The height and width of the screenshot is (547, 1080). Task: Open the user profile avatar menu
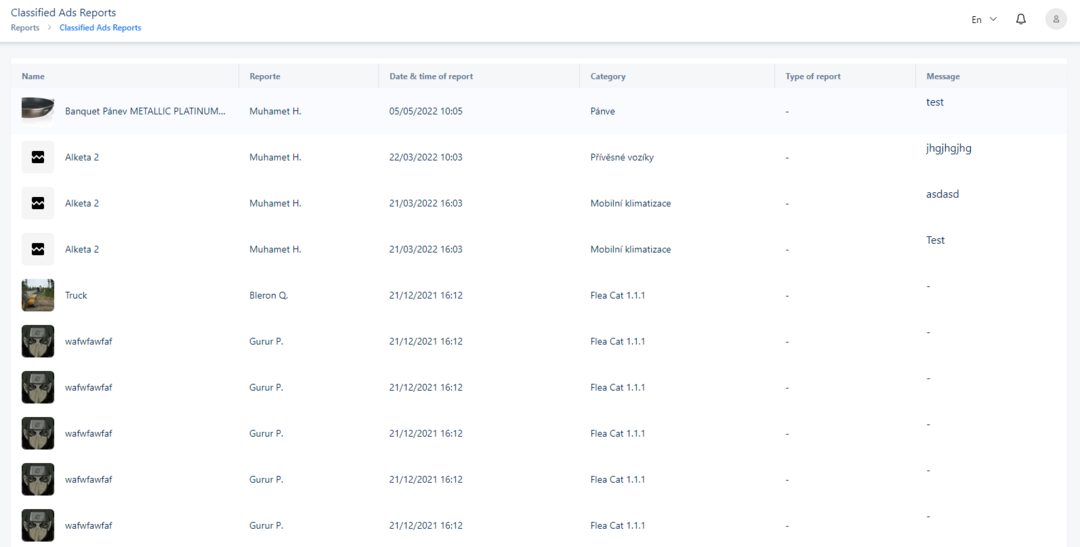coord(1056,19)
